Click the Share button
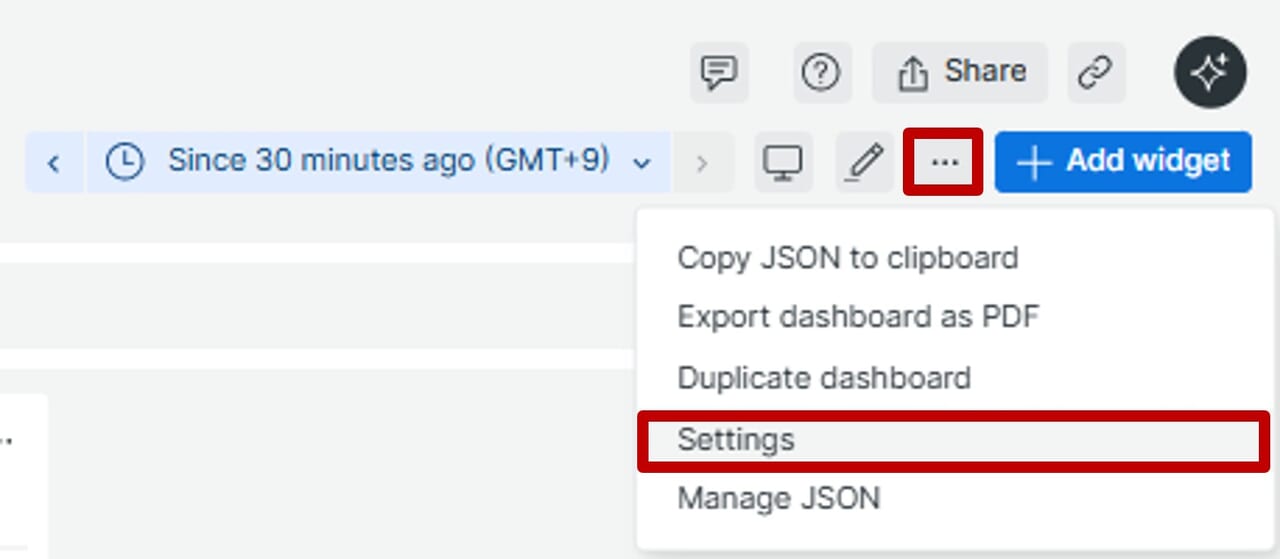This screenshot has width=1280, height=559. 960,73
